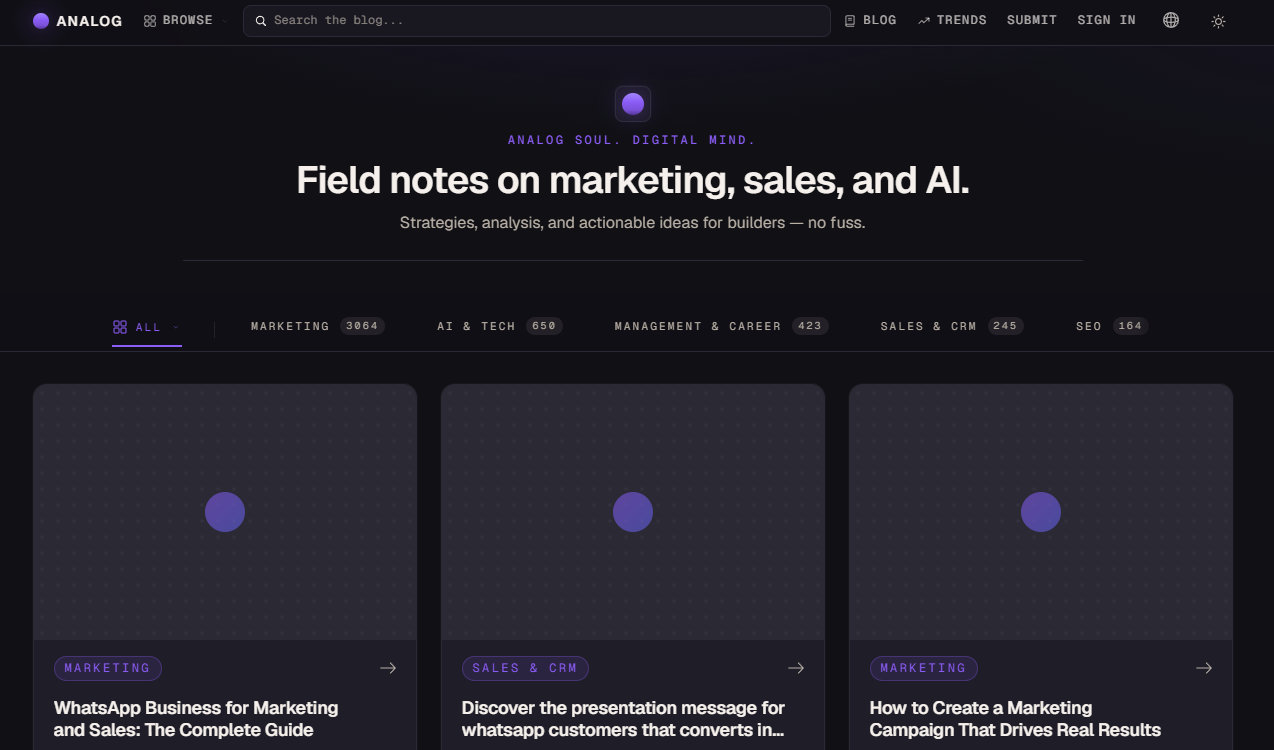Click the ANALOG brand name text
Screen dimensions: 1274x750
pyautogui.click(x=89, y=21)
